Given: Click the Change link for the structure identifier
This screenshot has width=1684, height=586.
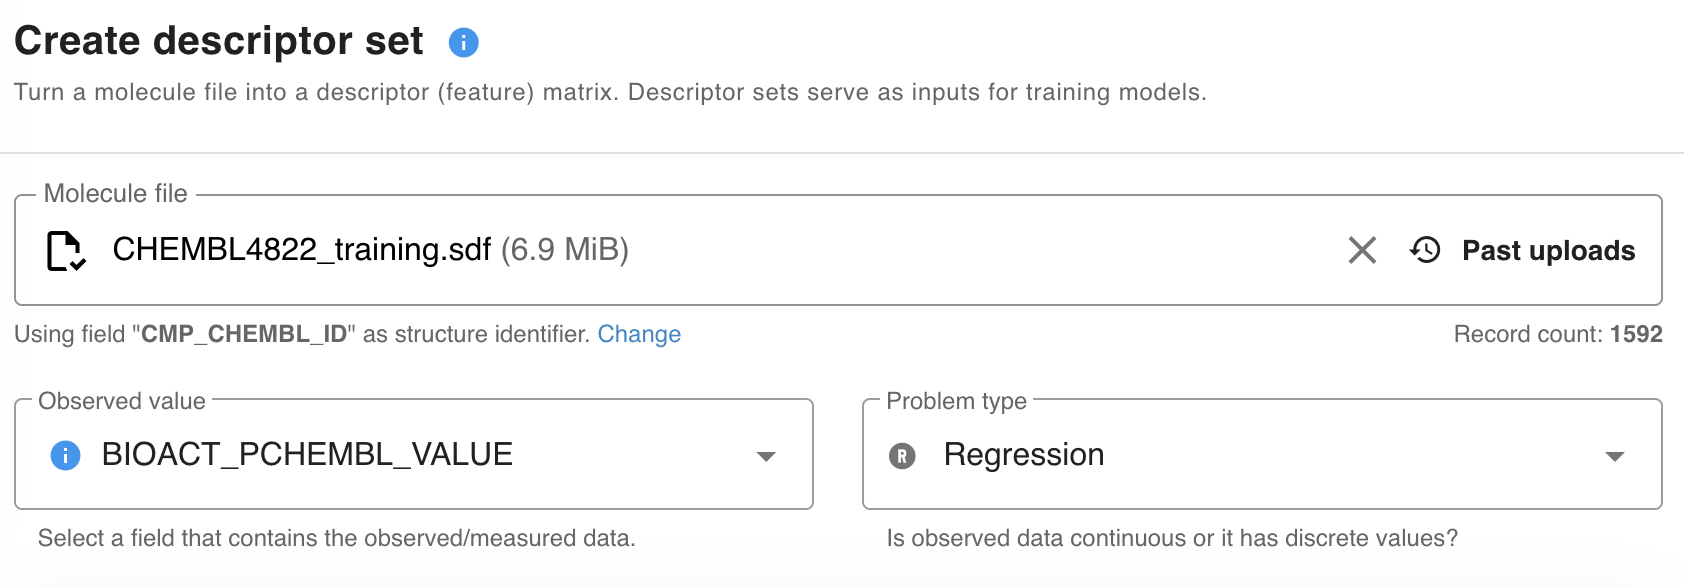Looking at the screenshot, I should click(x=639, y=334).
